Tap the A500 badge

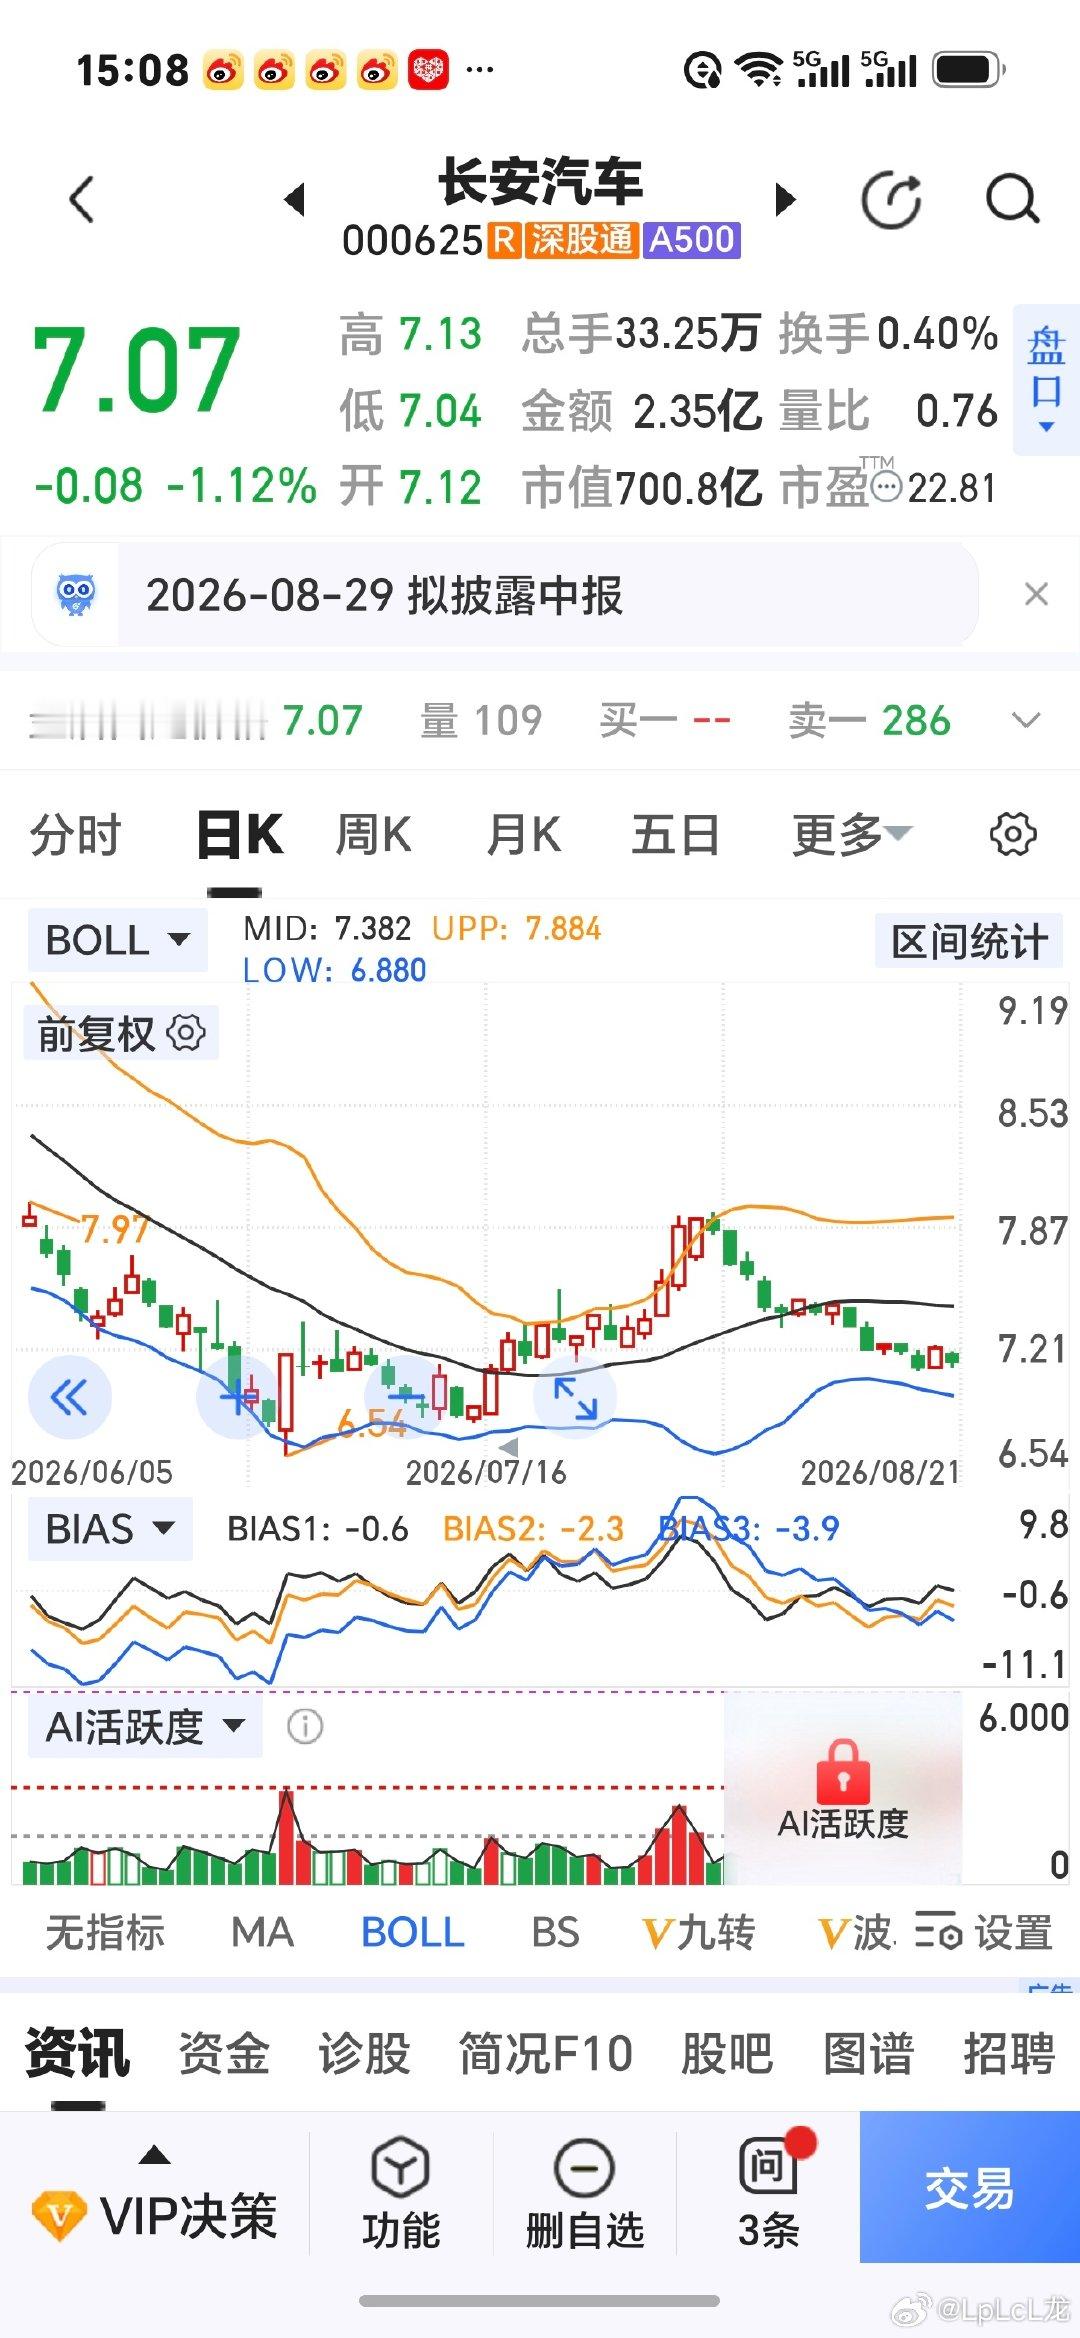coord(692,240)
